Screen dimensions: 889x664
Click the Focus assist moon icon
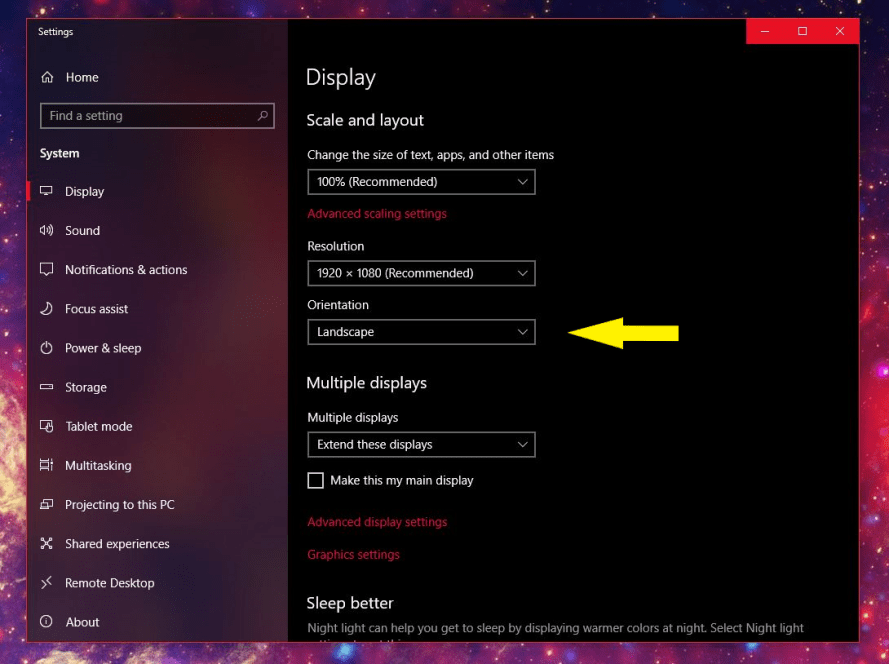(46, 309)
